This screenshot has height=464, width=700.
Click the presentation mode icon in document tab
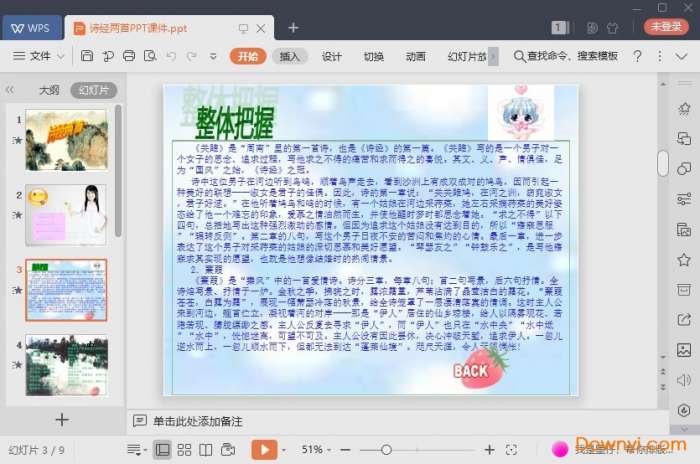coord(243,29)
